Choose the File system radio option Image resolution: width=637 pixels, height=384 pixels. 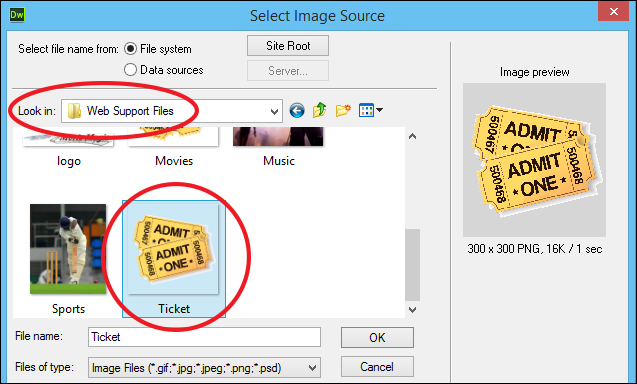point(130,49)
